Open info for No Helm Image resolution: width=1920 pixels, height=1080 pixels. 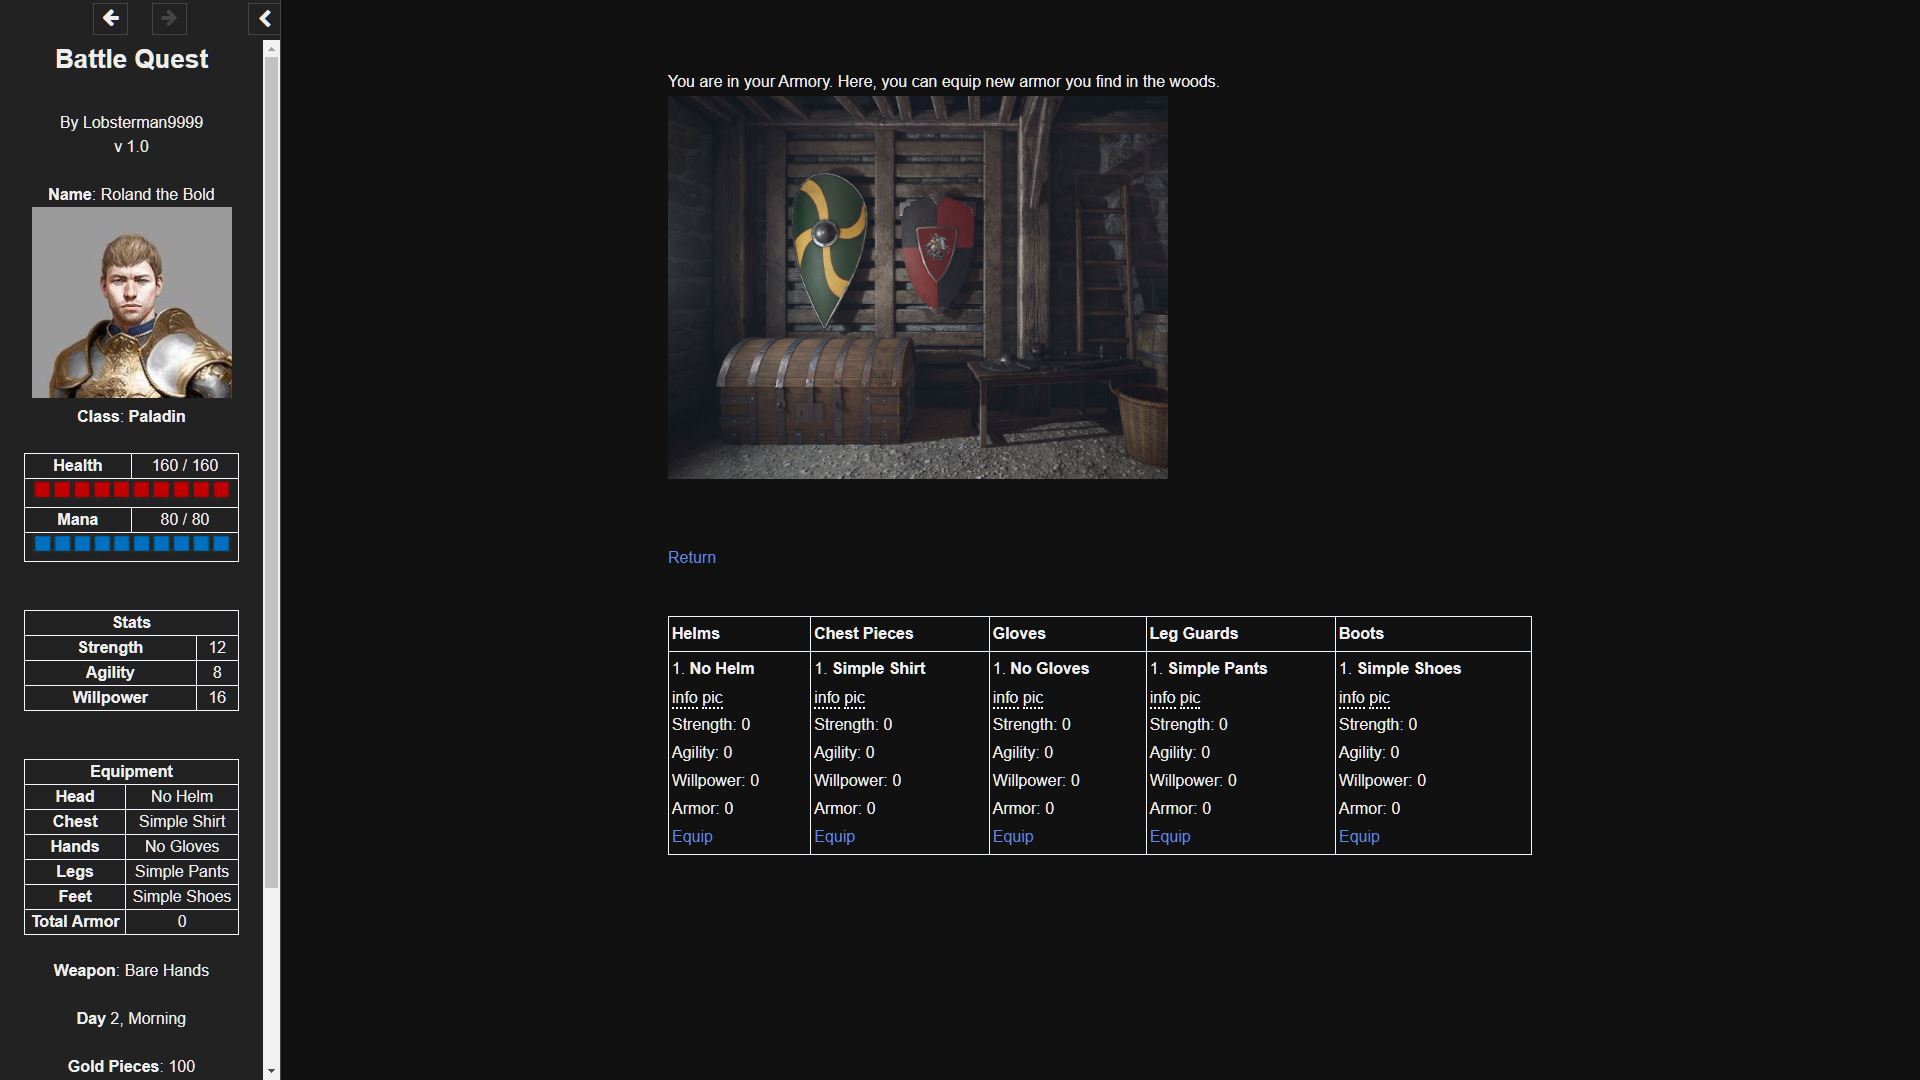[x=684, y=698]
